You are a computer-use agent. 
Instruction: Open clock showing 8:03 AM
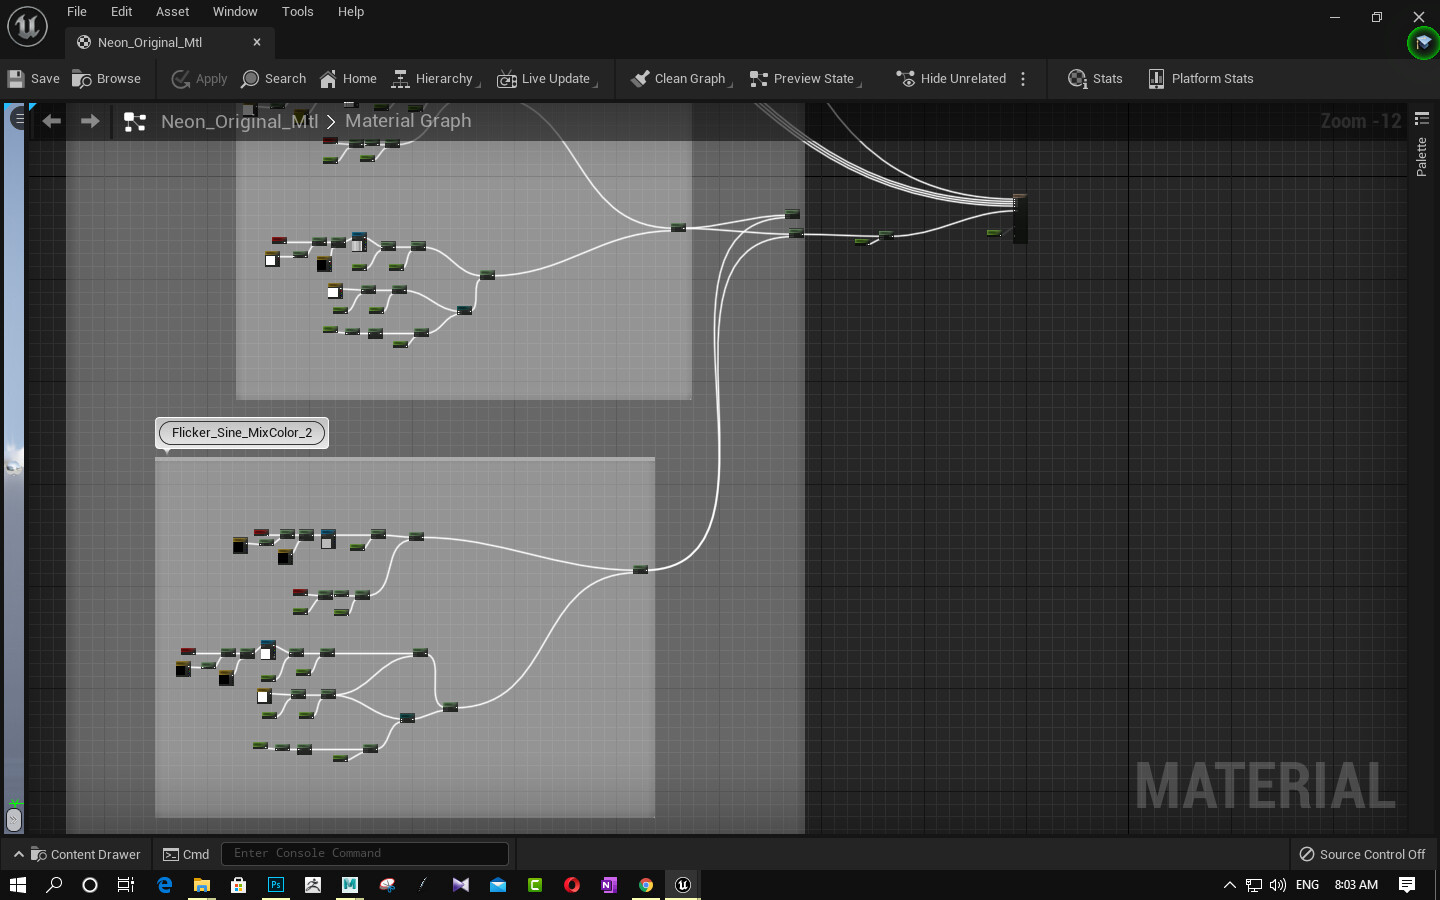(x=1356, y=885)
